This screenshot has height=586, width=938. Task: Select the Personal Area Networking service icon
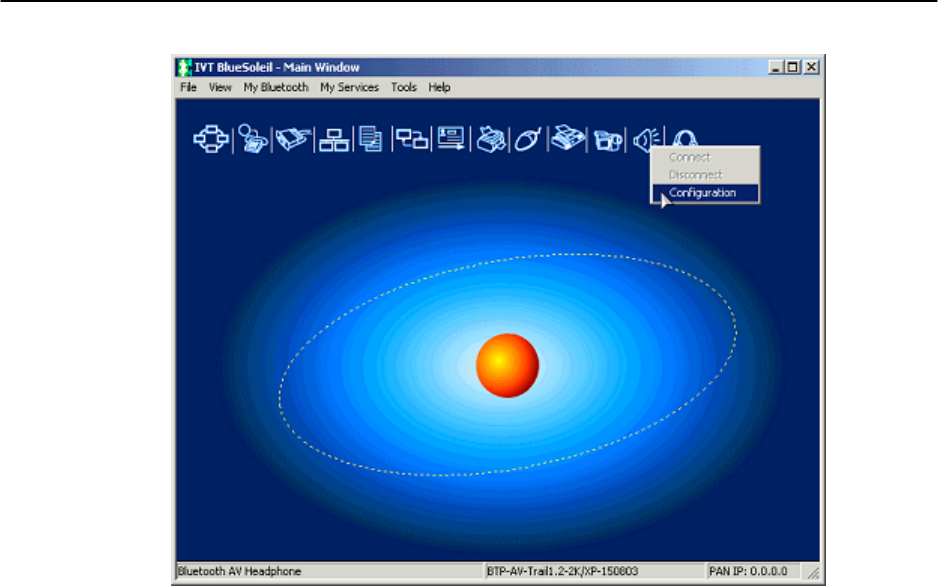point(211,139)
